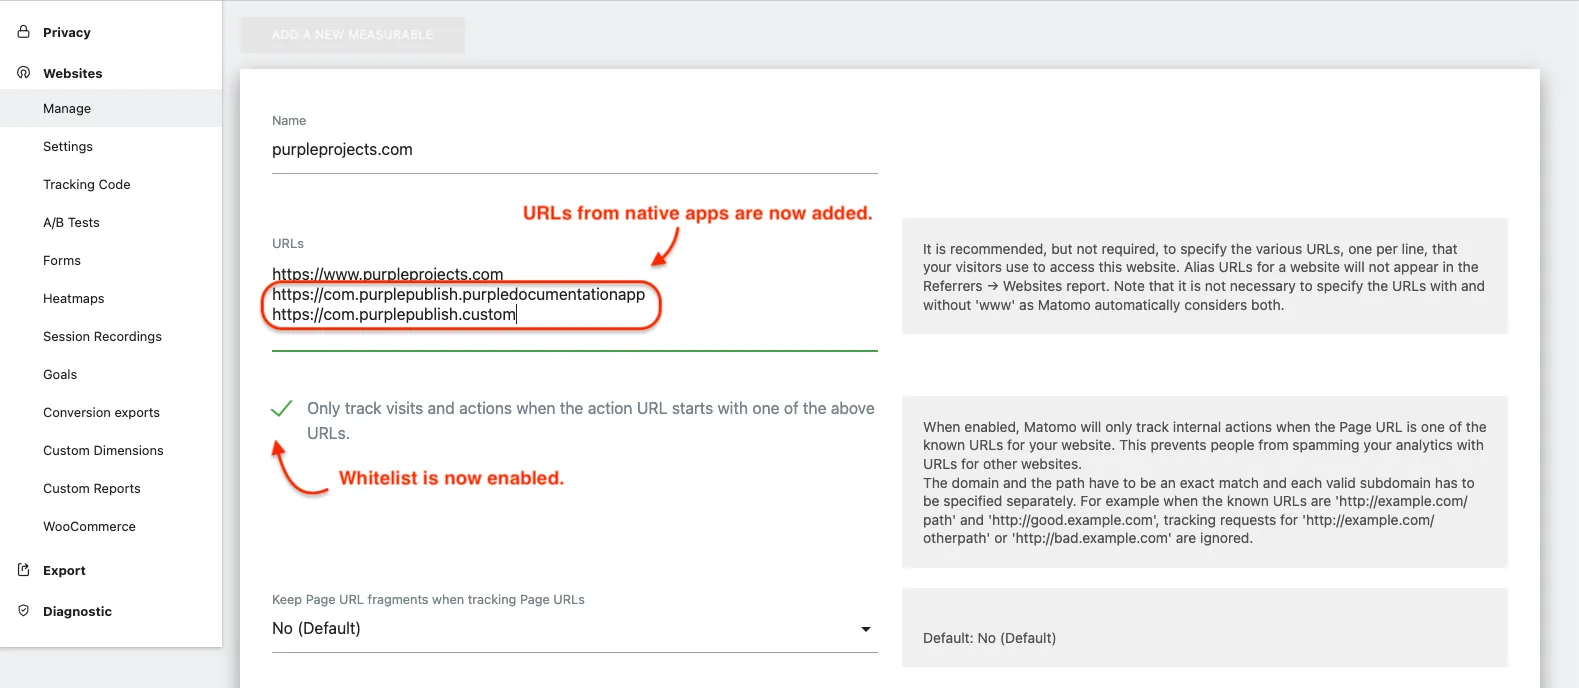1579x688 pixels.
Task: Open Custom Dimensions page
Action: 103,450
